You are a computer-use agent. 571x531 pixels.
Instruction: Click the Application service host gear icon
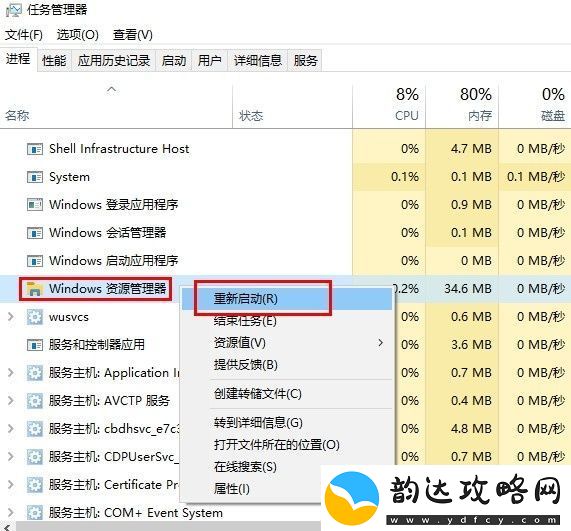pyautogui.click(x=35, y=373)
